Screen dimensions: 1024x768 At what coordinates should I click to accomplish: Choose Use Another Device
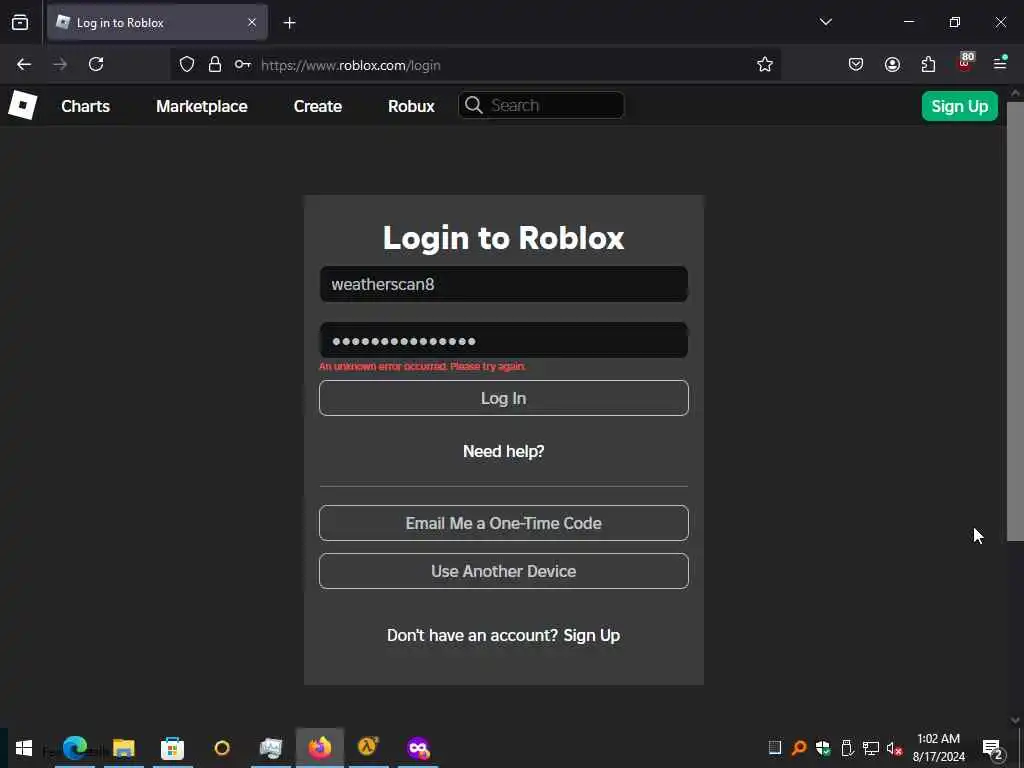pos(504,571)
